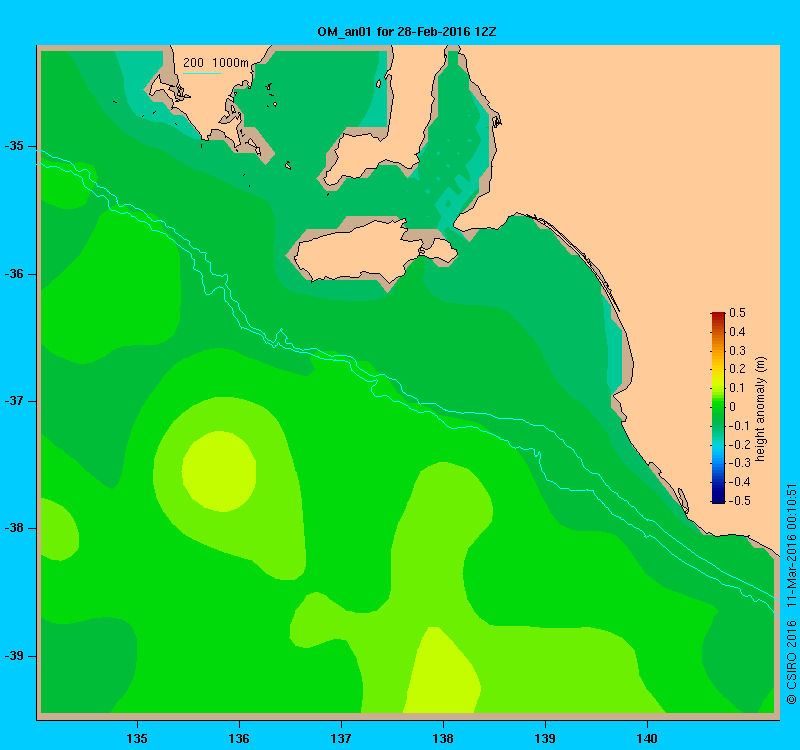Image resolution: width=800 pixels, height=750 pixels.
Task: Click the dark red top of the colorbar
Action: [718, 315]
